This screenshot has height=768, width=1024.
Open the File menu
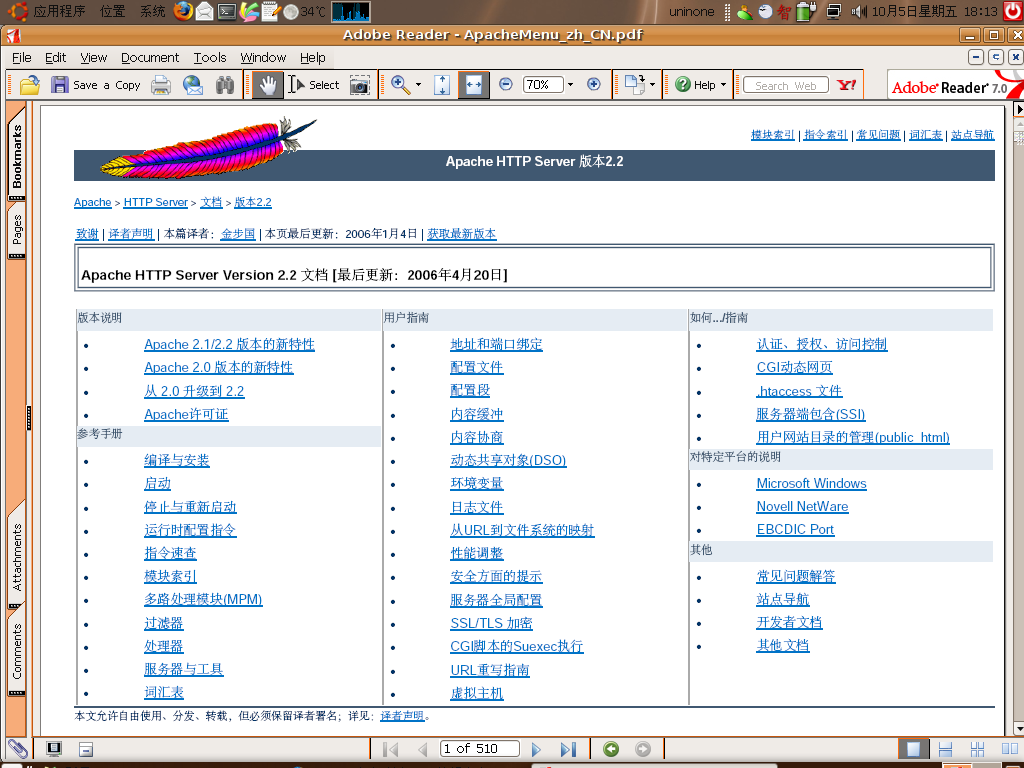click(x=22, y=57)
